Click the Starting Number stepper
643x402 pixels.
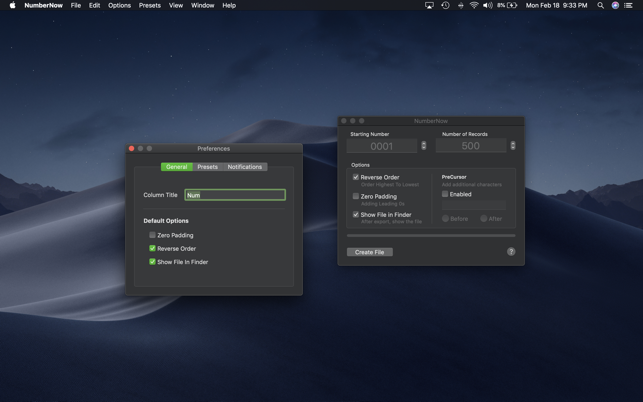pos(424,146)
